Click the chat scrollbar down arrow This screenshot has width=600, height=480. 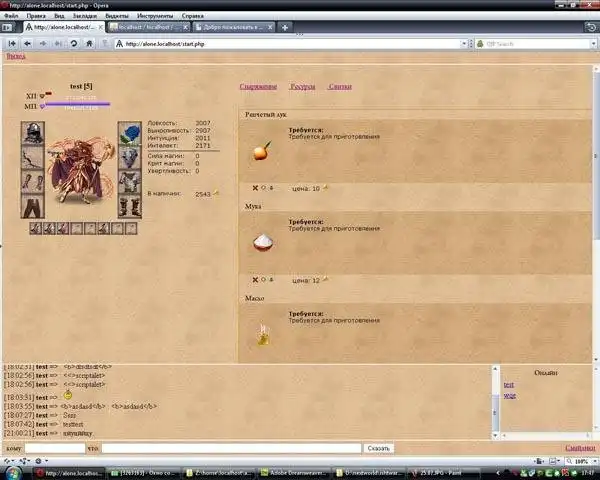tap(496, 436)
